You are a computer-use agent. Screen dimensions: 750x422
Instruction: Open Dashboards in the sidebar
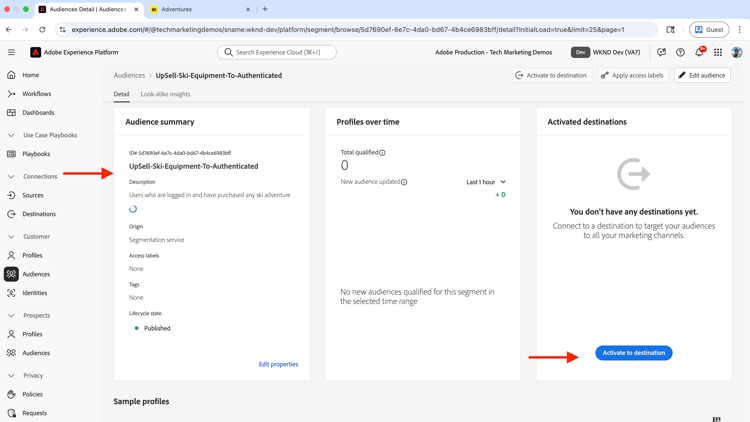tap(38, 112)
